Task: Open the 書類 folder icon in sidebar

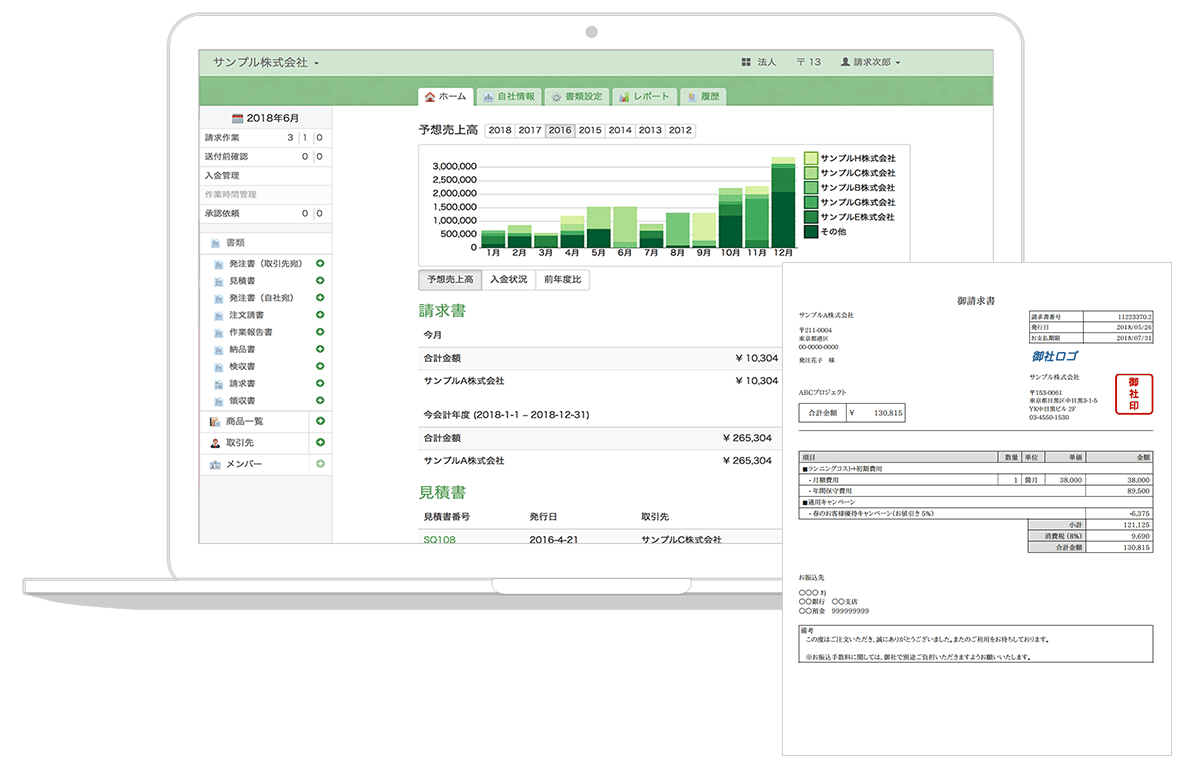Action: click(x=215, y=242)
